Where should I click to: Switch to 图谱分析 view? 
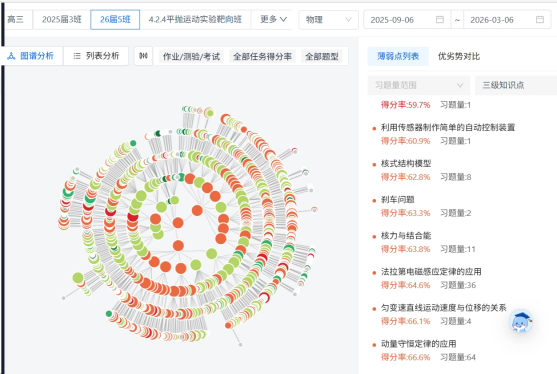coord(31,56)
